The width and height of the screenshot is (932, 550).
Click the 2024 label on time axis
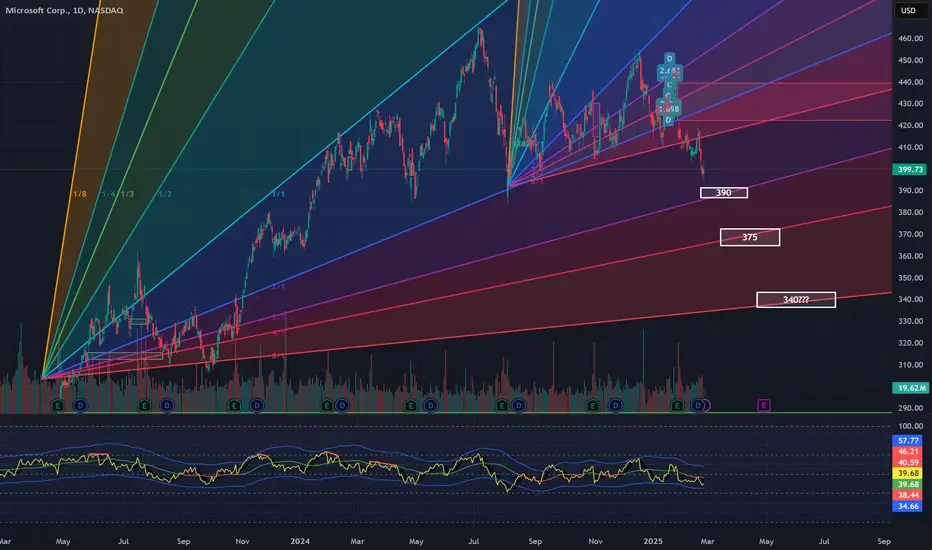300,541
